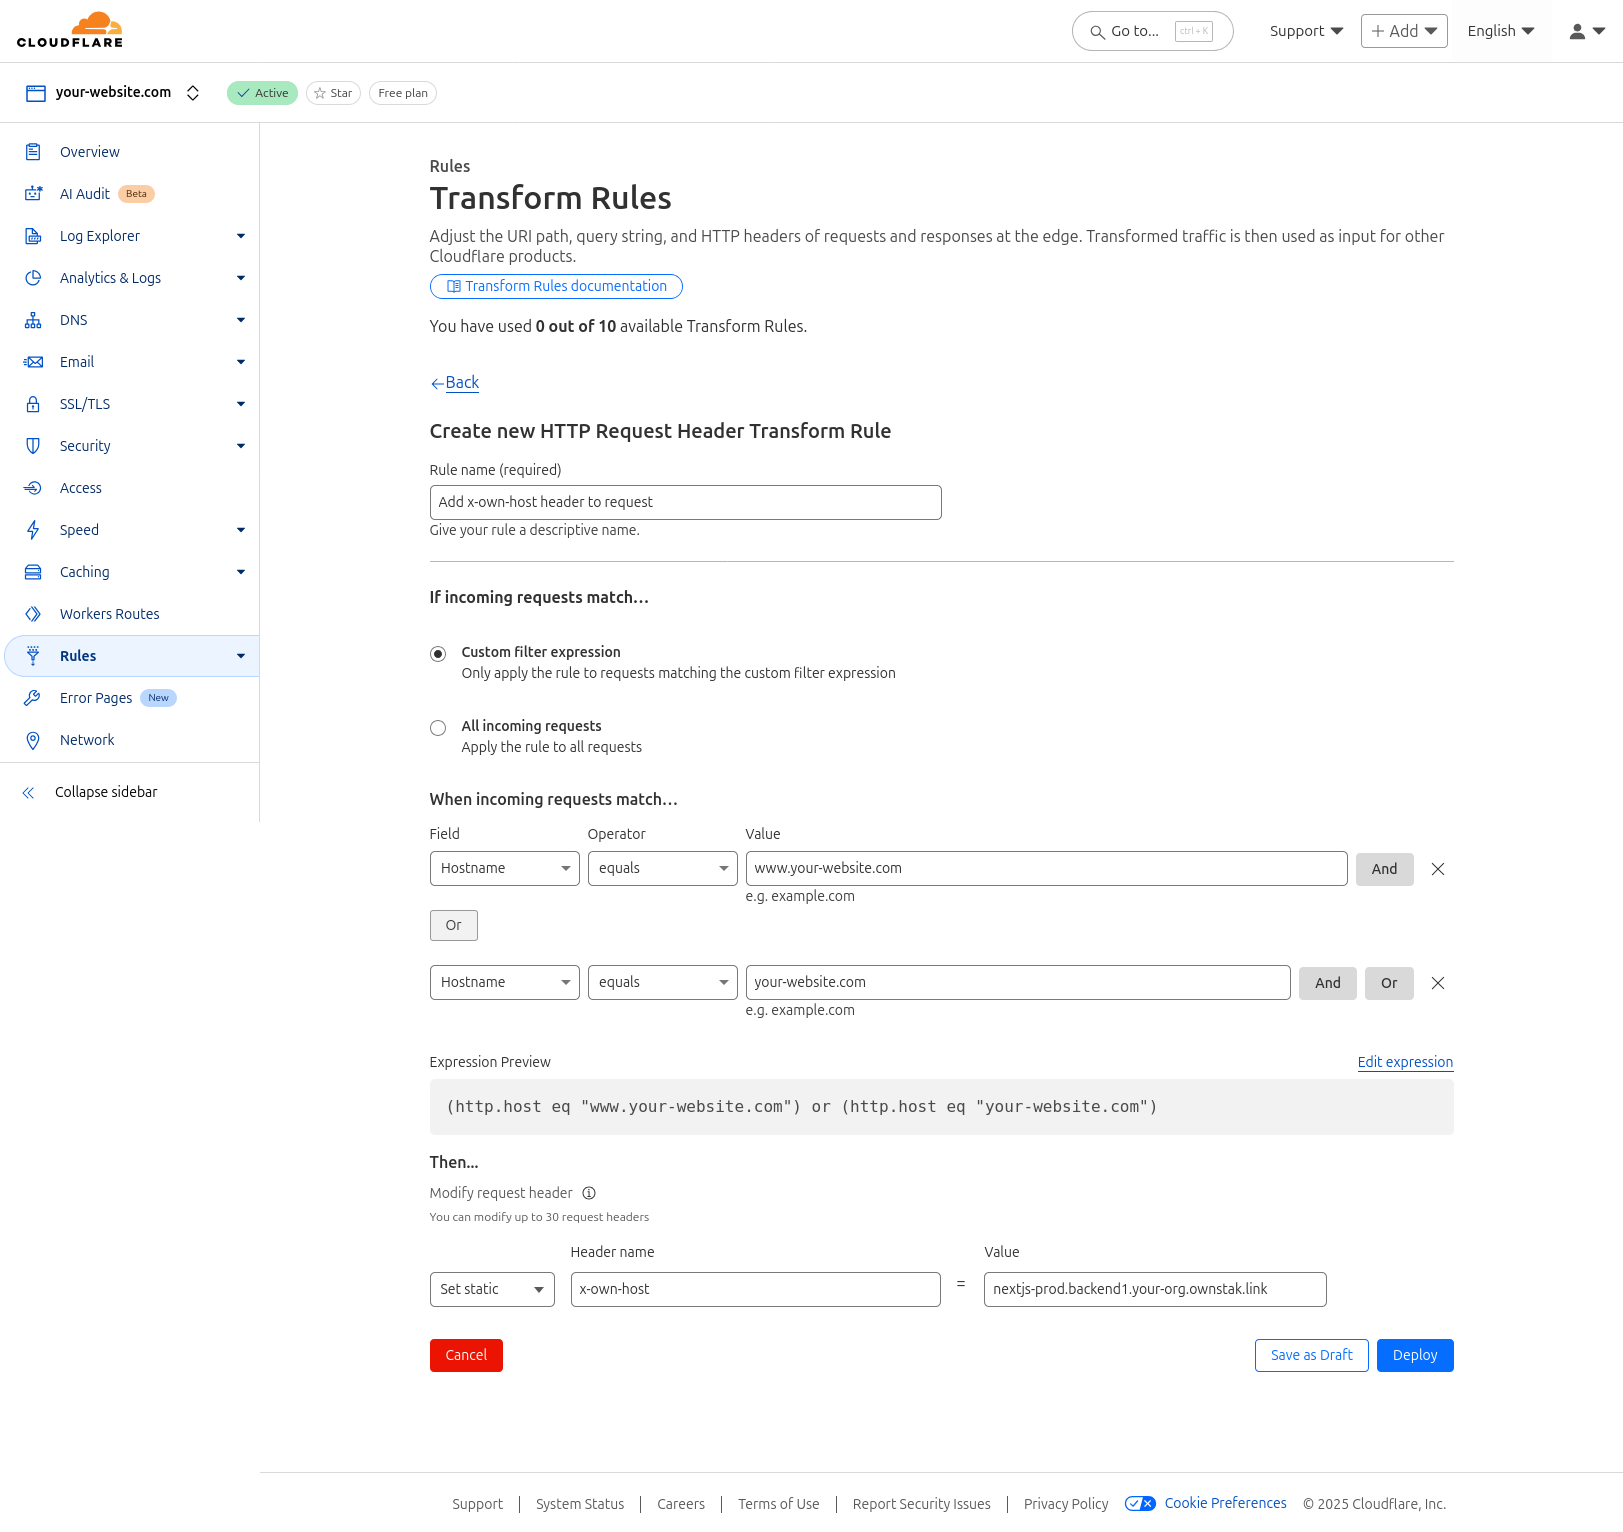The height and width of the screenshot is (1532, 1623).
Task: Open the domain switcher arrows icon
Action: [193, 93]
